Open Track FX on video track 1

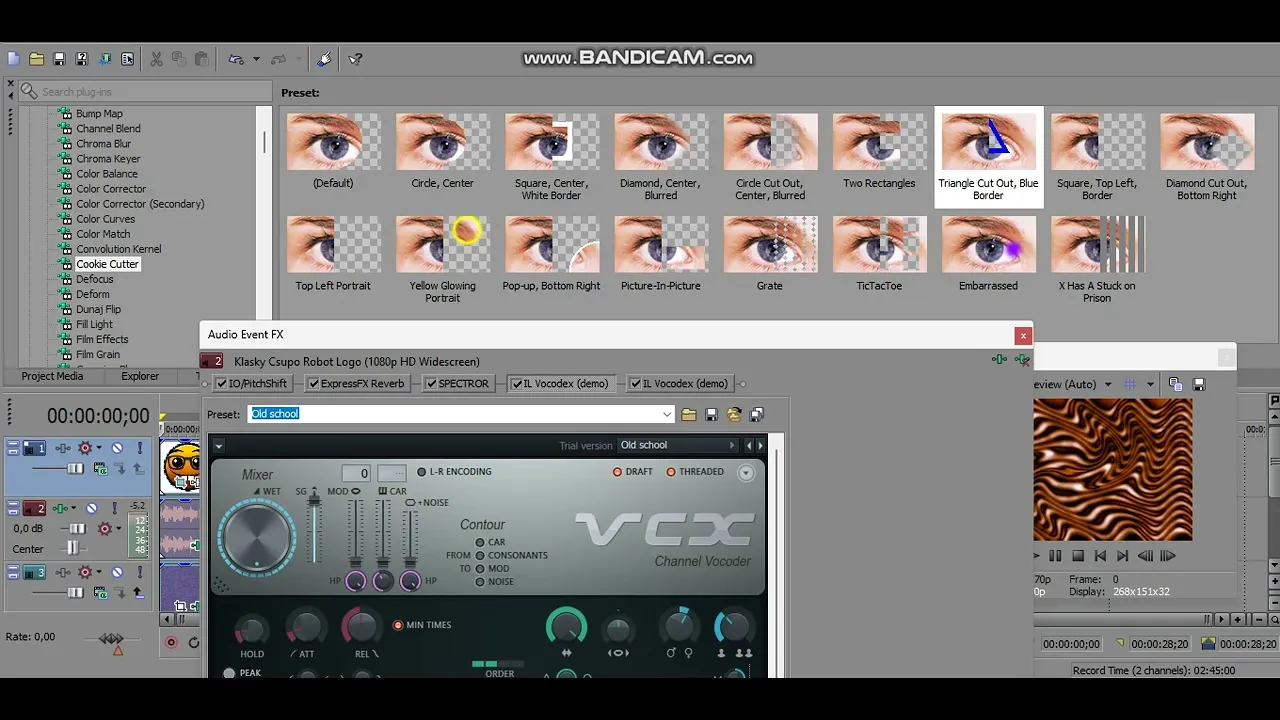pyautogui.click(x=62, y=448)
